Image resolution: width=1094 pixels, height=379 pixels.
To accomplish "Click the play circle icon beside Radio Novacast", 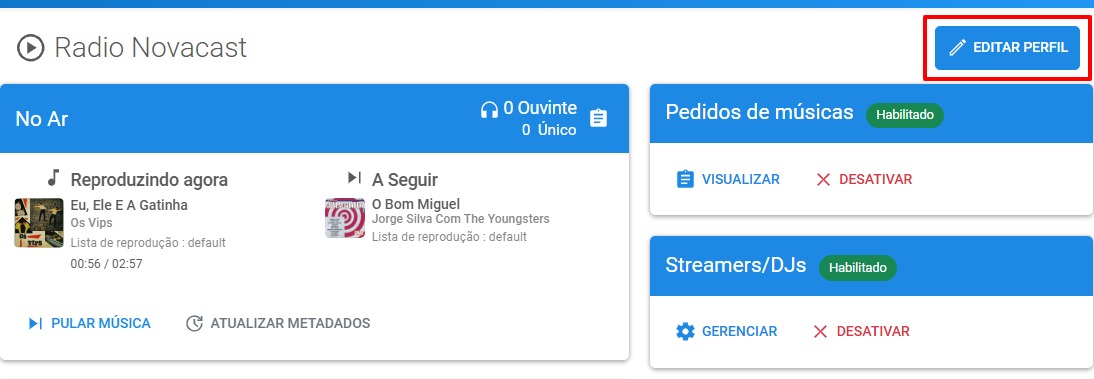I will tap(31, 48).
